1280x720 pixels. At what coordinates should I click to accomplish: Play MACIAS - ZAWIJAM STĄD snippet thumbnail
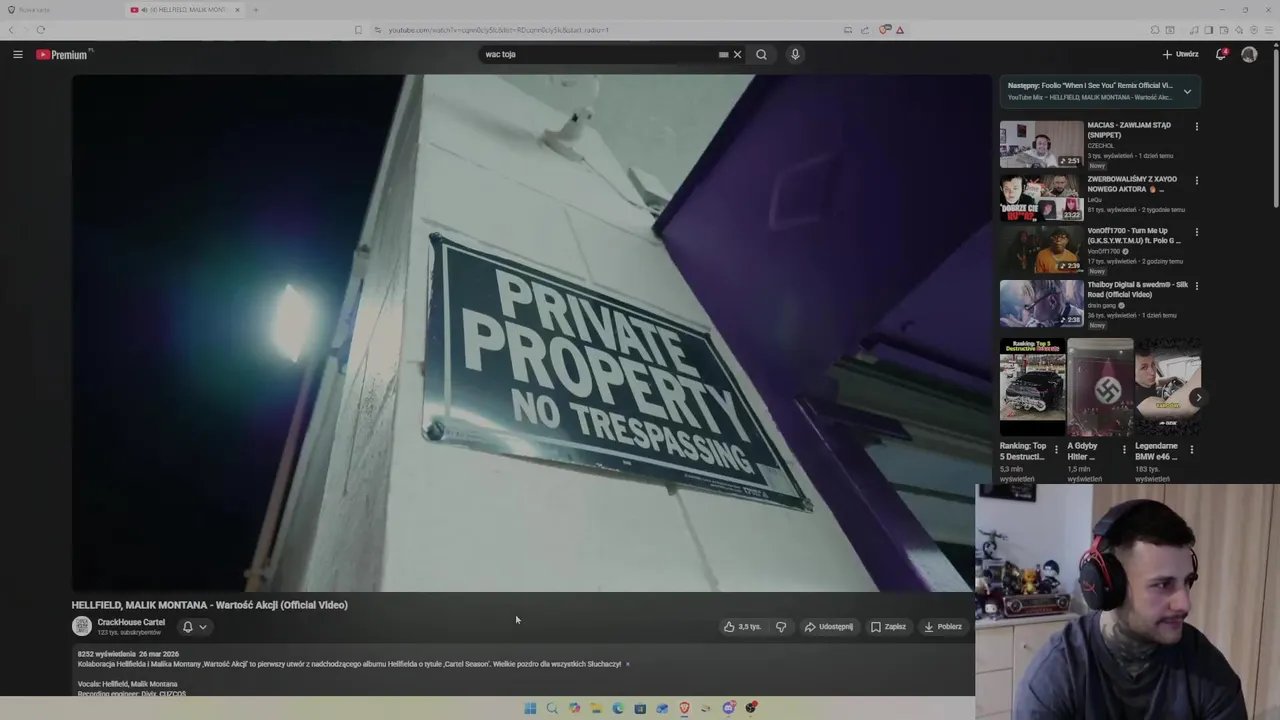pos(1041,144)
